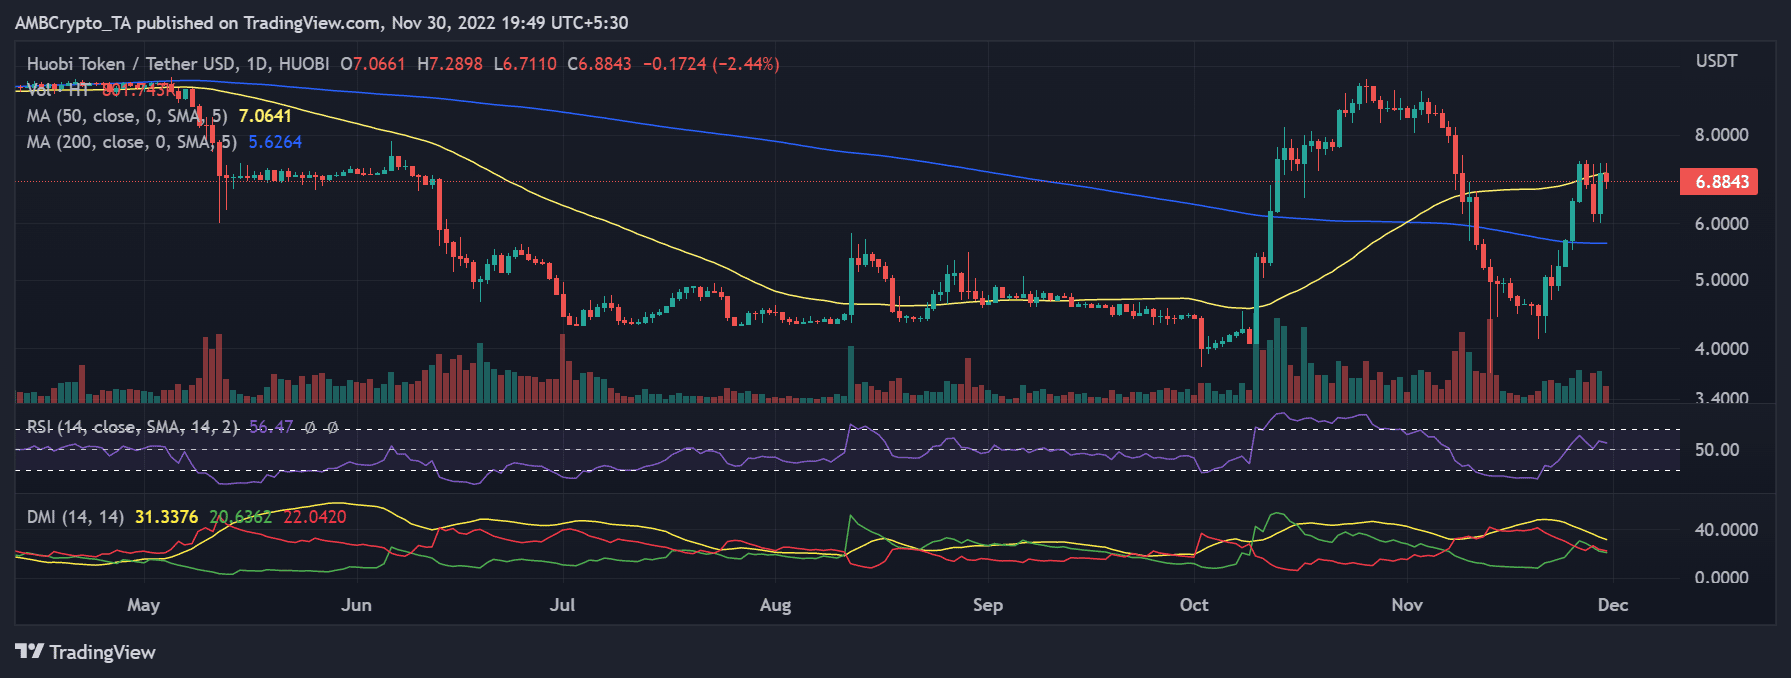
Task: Click the May label on time axis
Action: 144,605
